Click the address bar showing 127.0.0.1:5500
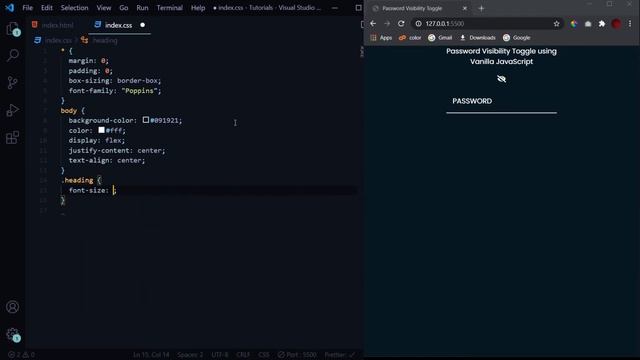 coord(486,24)
